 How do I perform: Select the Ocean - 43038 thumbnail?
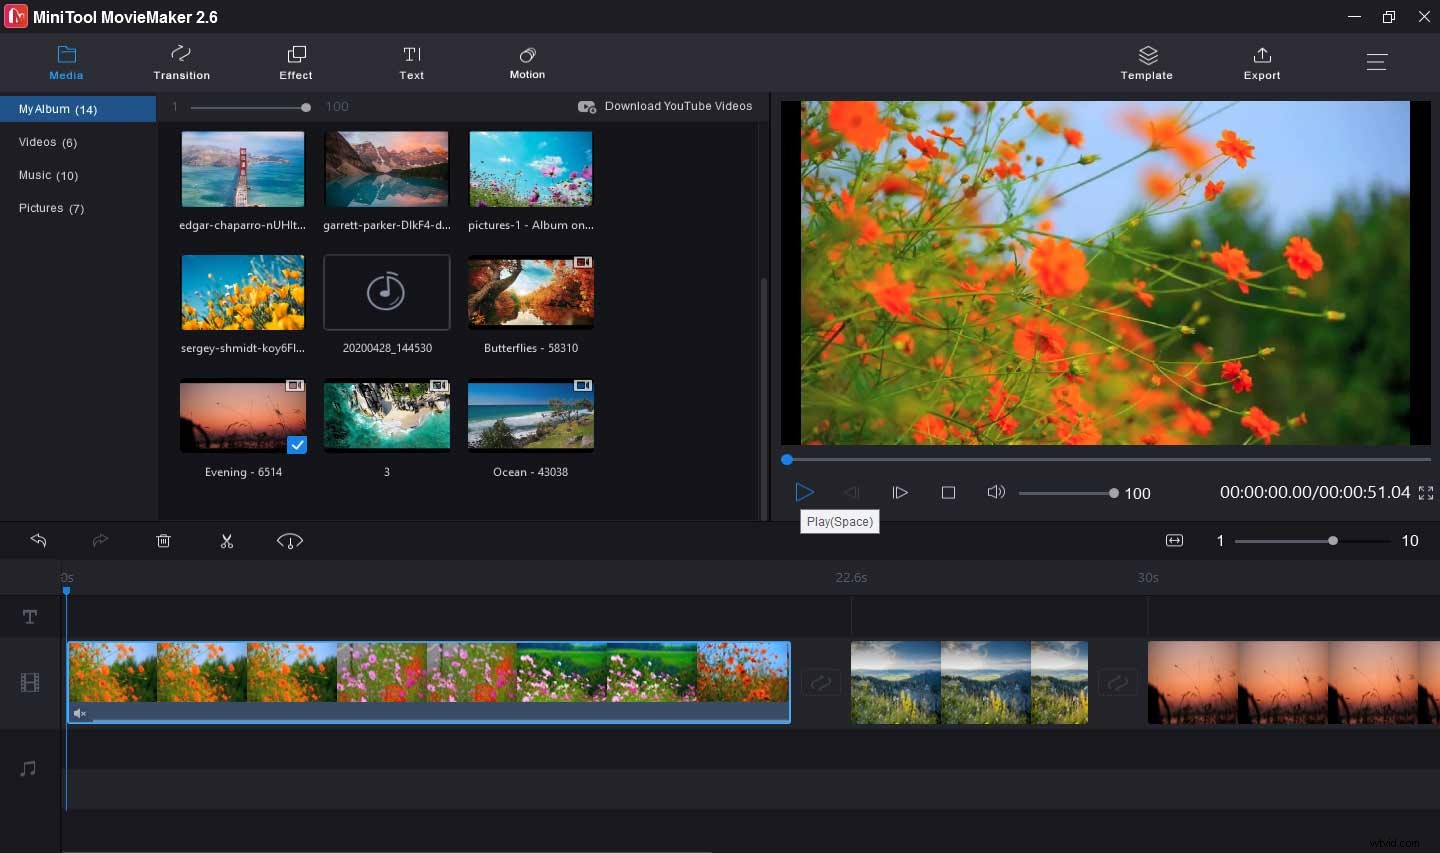tap(530, 416)
